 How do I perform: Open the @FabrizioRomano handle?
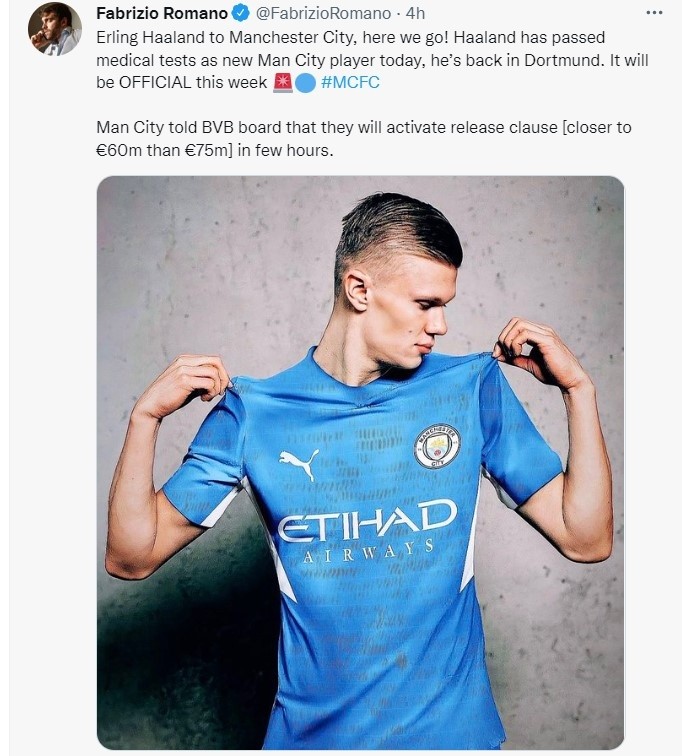[321, 14]
